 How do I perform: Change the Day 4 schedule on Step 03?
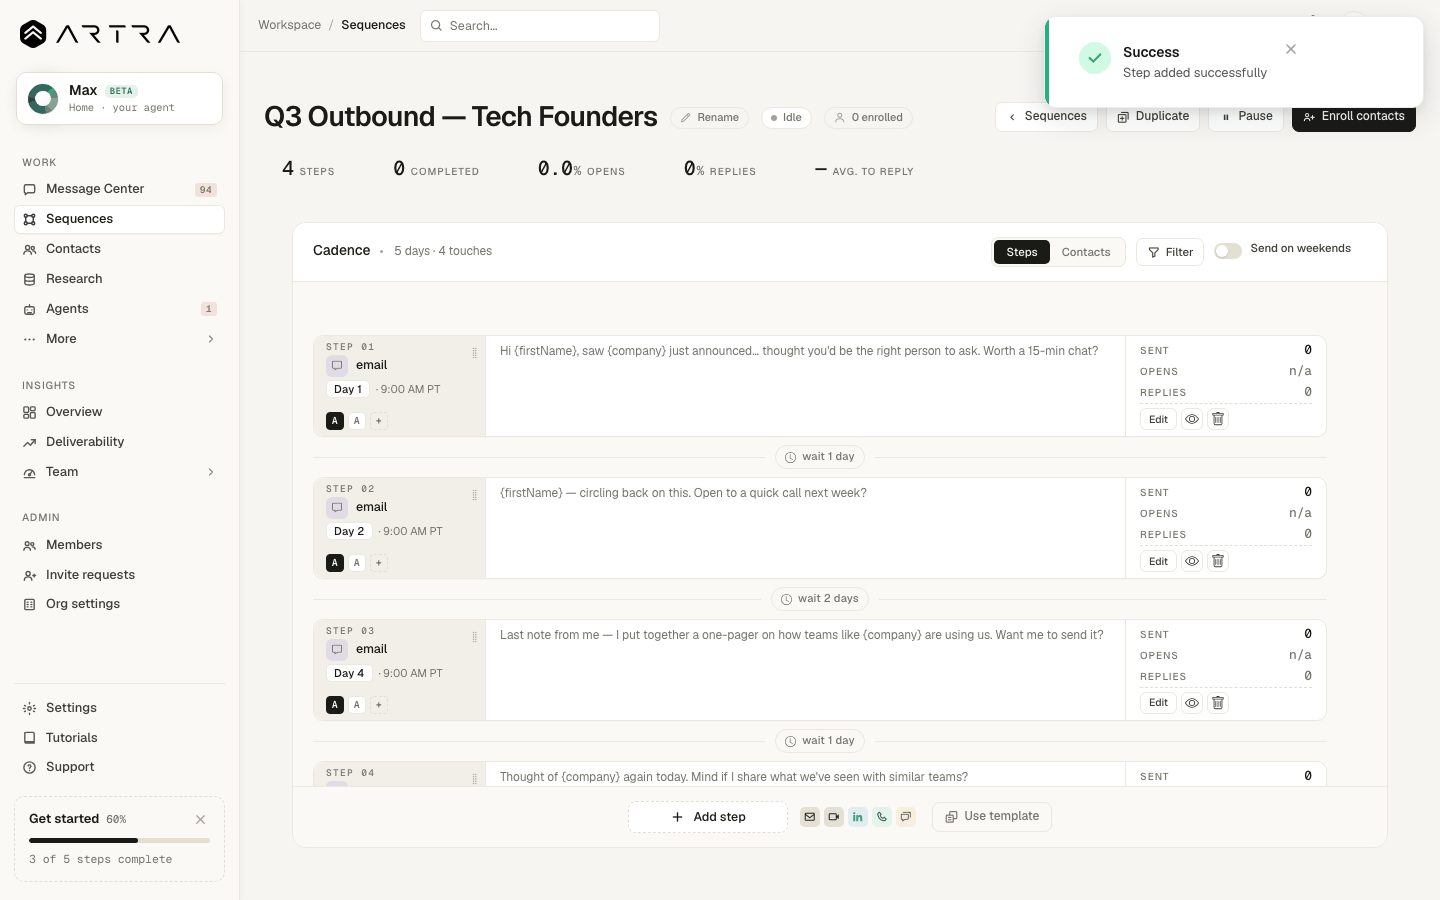coord(349,673)
